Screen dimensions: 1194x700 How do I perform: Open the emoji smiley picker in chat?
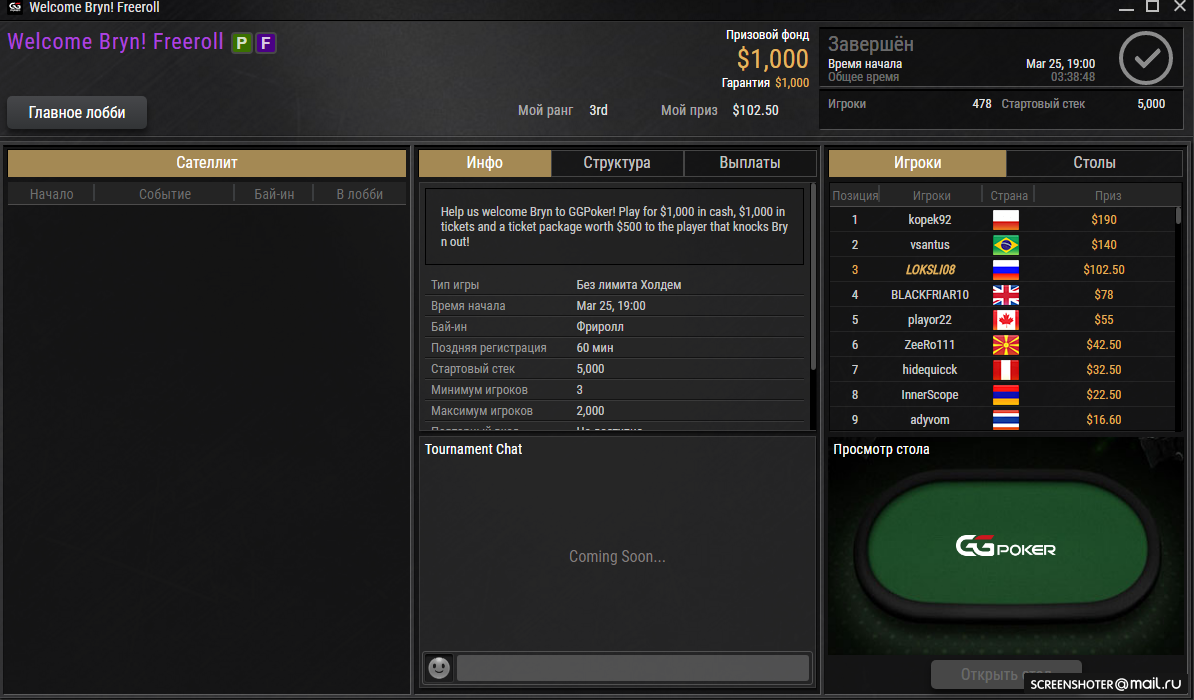point(439,668)
